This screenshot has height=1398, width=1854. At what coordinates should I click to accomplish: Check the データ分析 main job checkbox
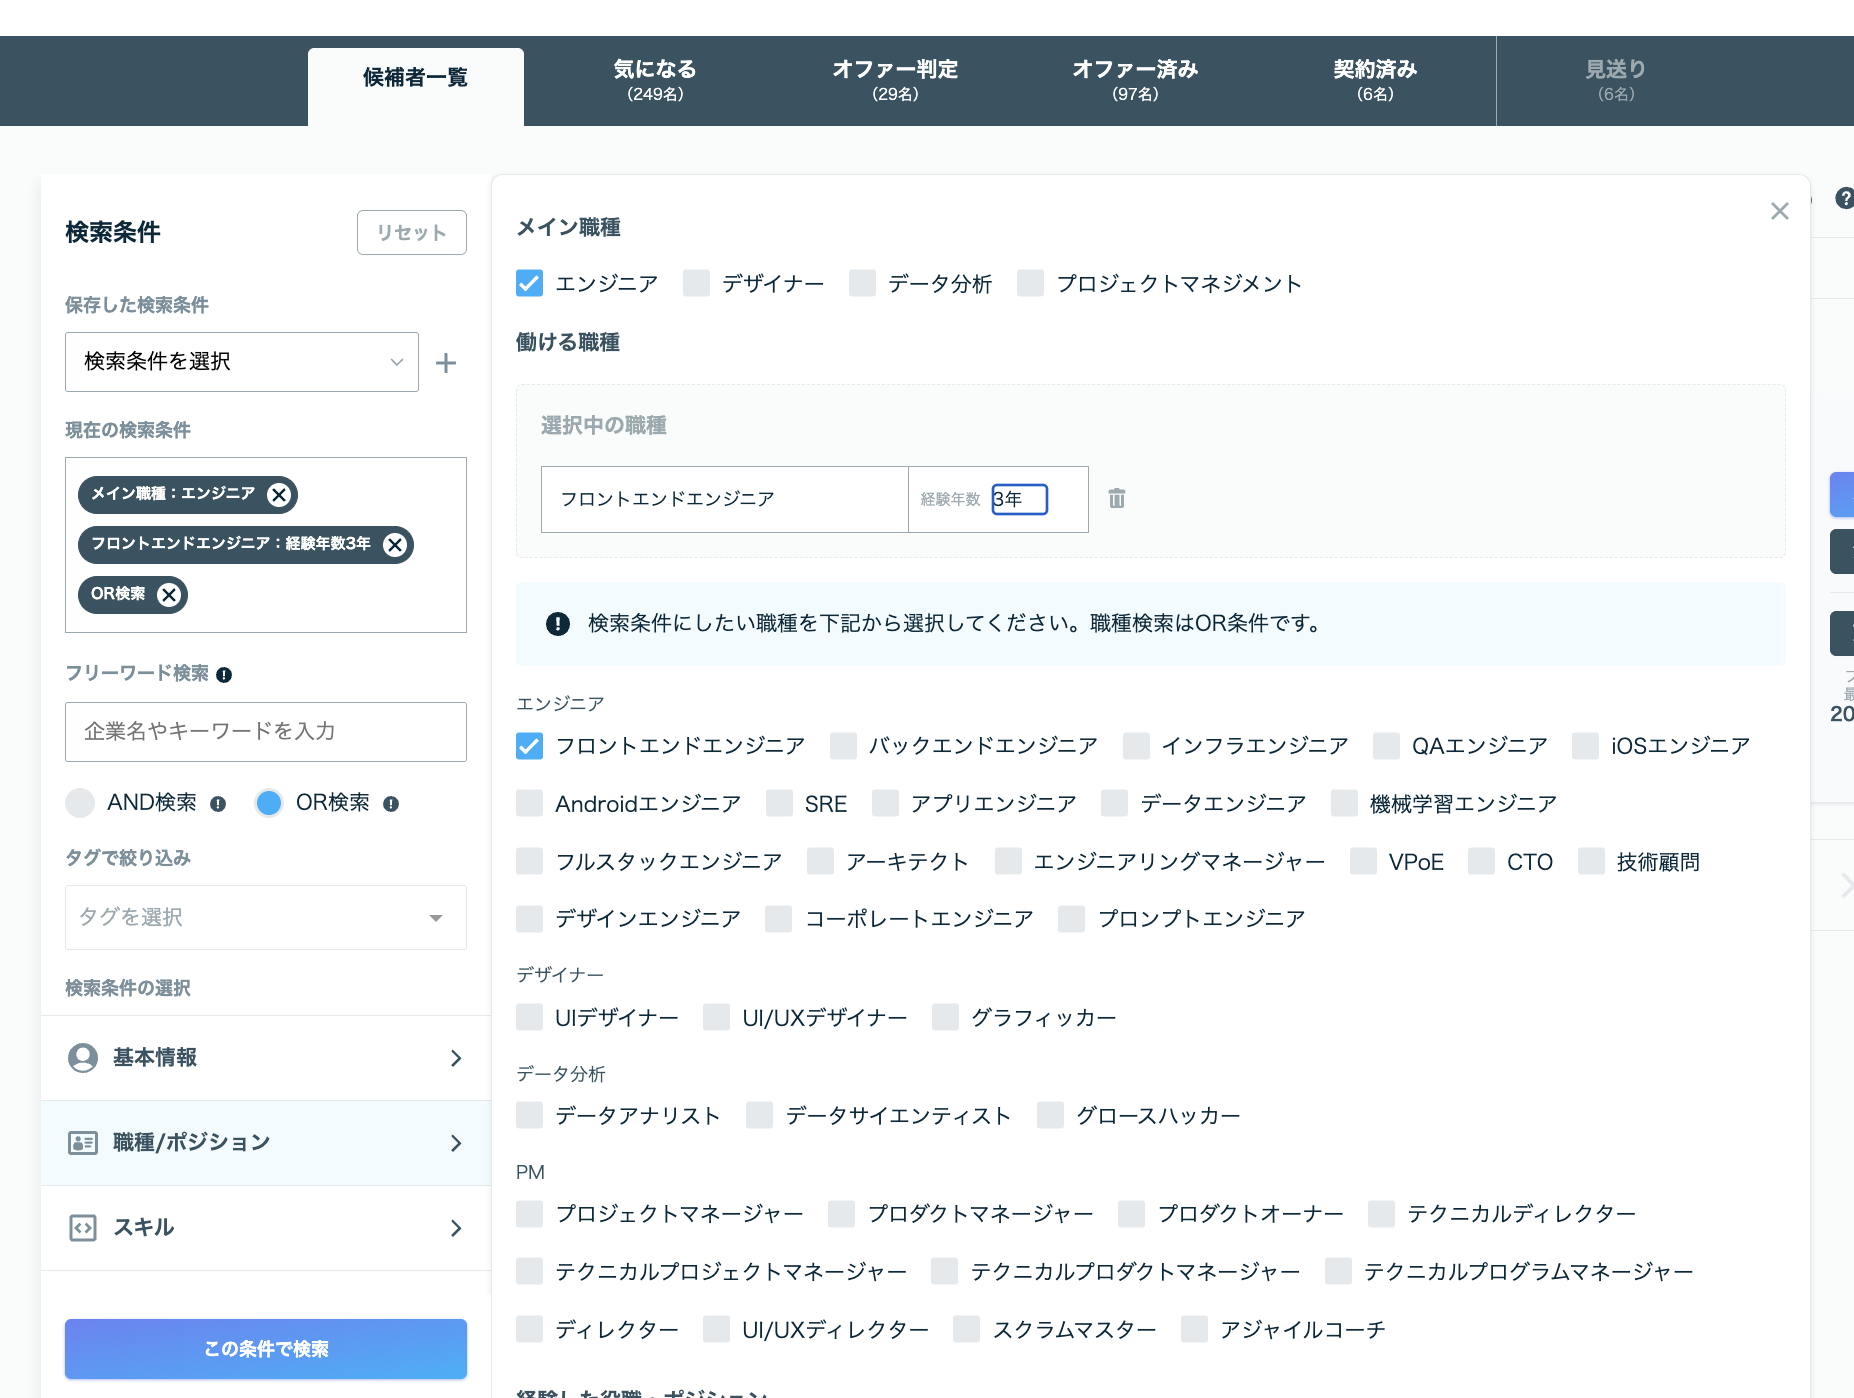coord(862,283)
